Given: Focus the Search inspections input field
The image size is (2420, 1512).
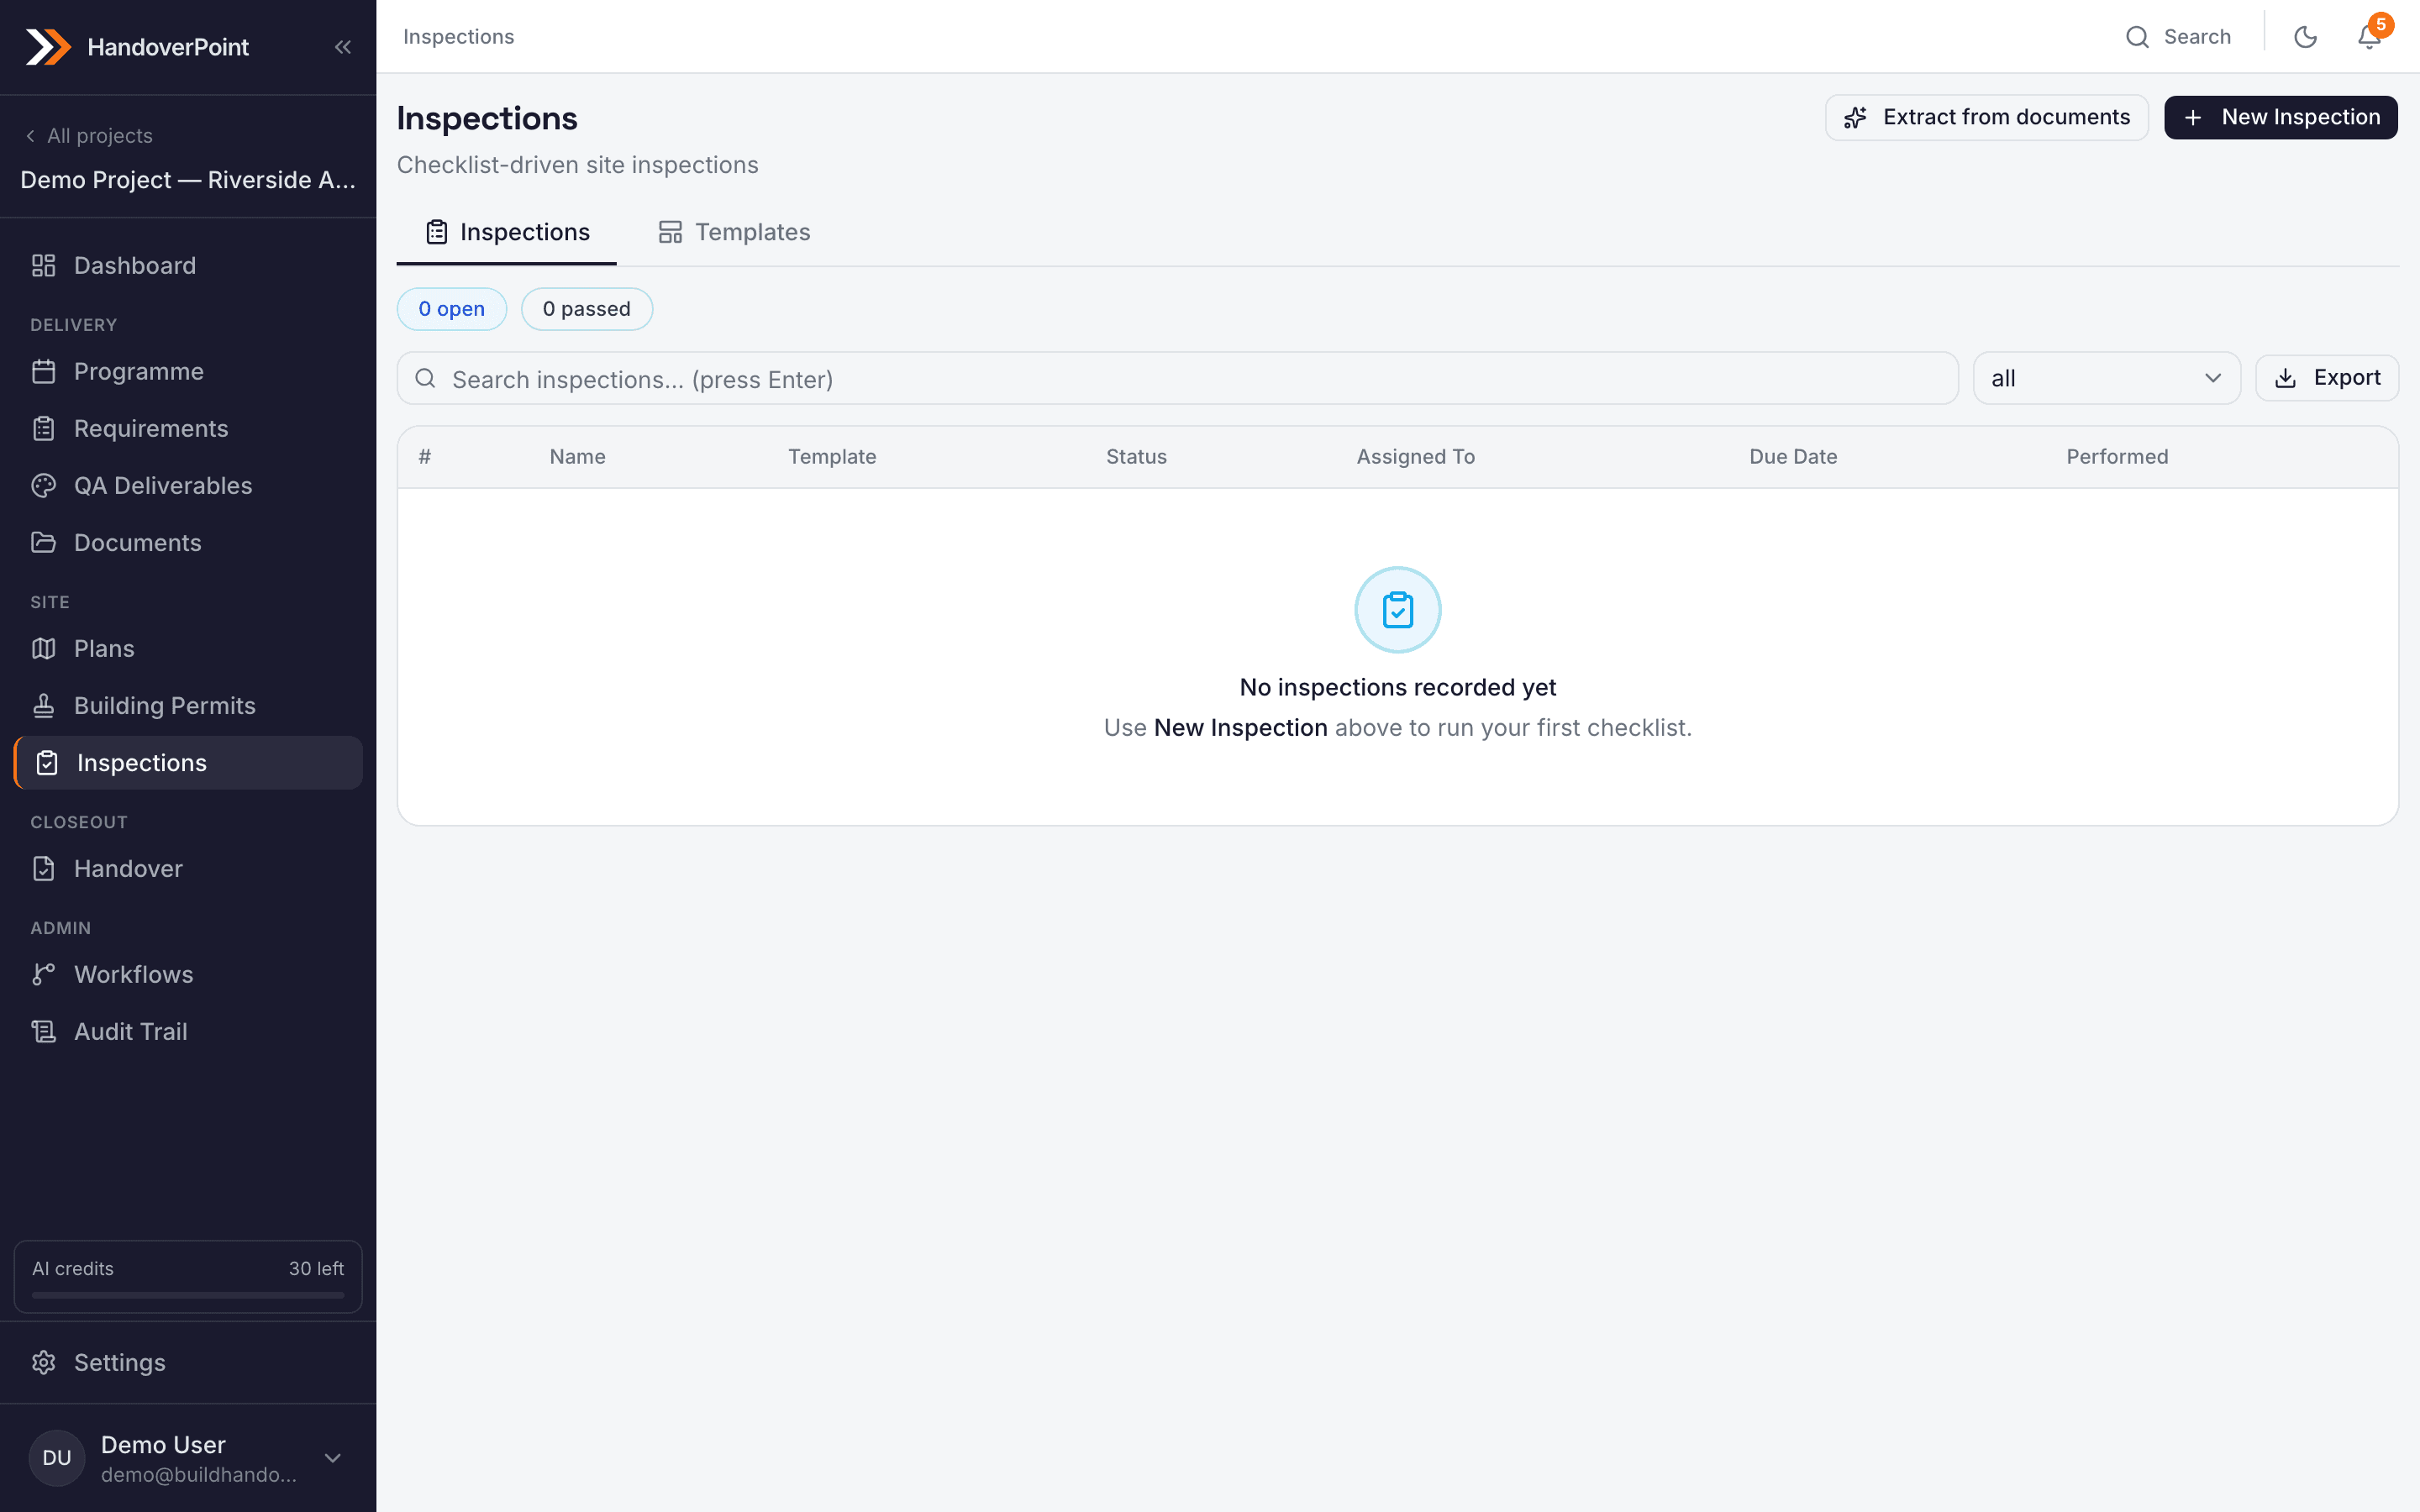Looking at the screenshot, I should [x=1178, y=379].
